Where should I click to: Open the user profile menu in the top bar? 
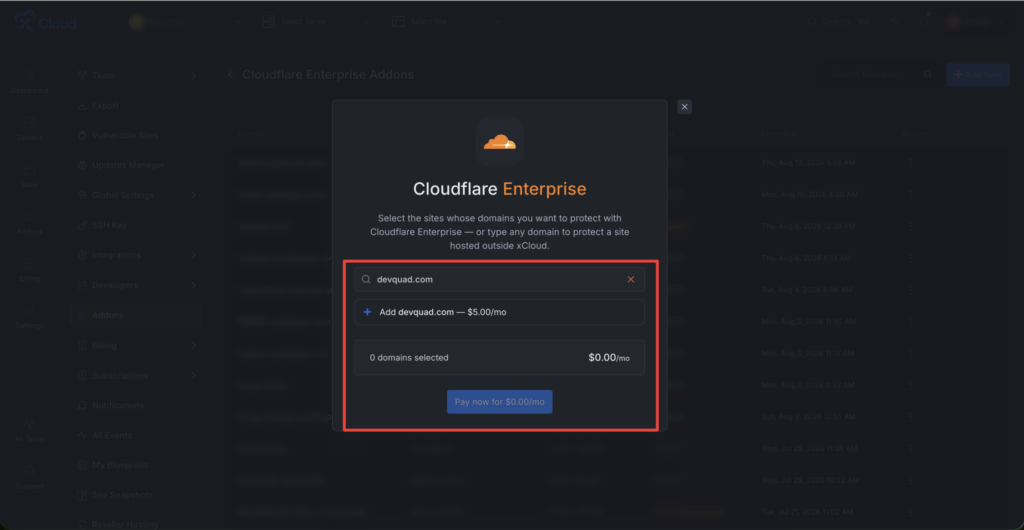976,22
